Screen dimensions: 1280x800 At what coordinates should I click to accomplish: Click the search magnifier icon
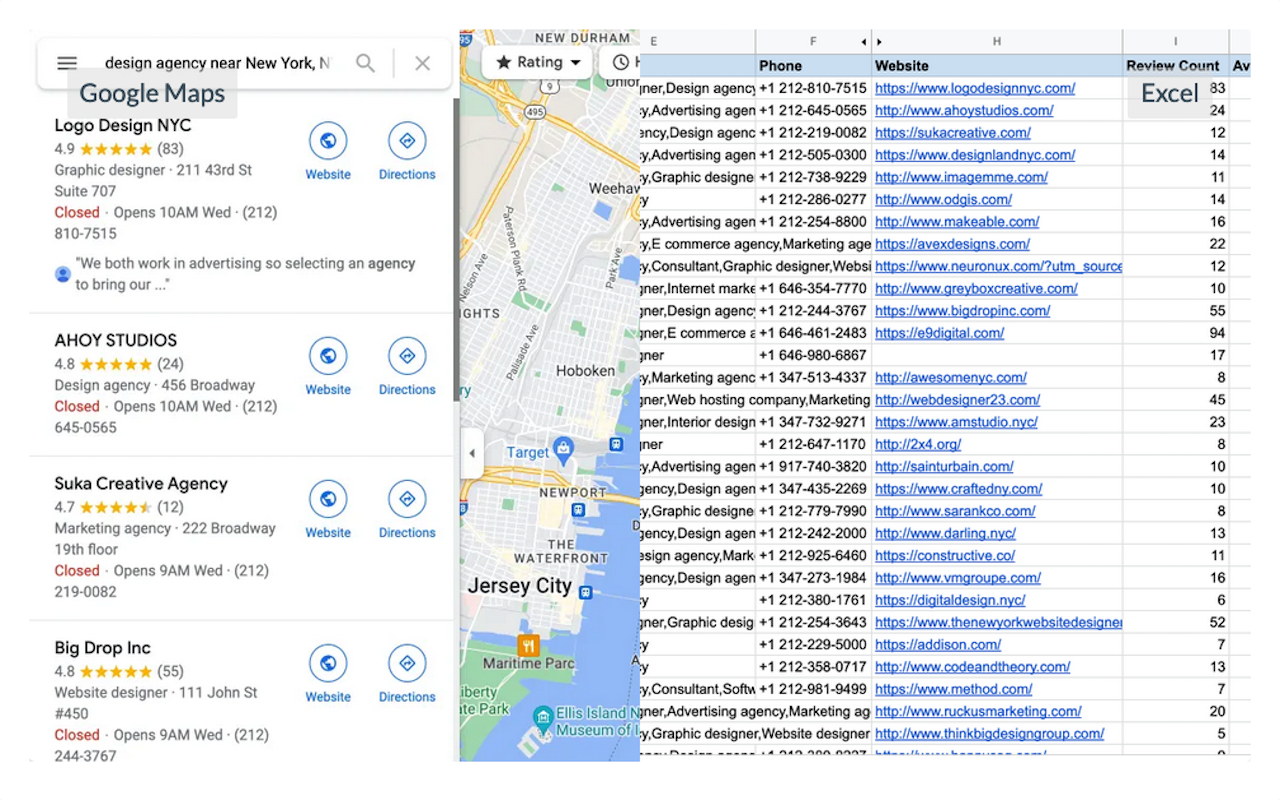click(x=366, y=63)
